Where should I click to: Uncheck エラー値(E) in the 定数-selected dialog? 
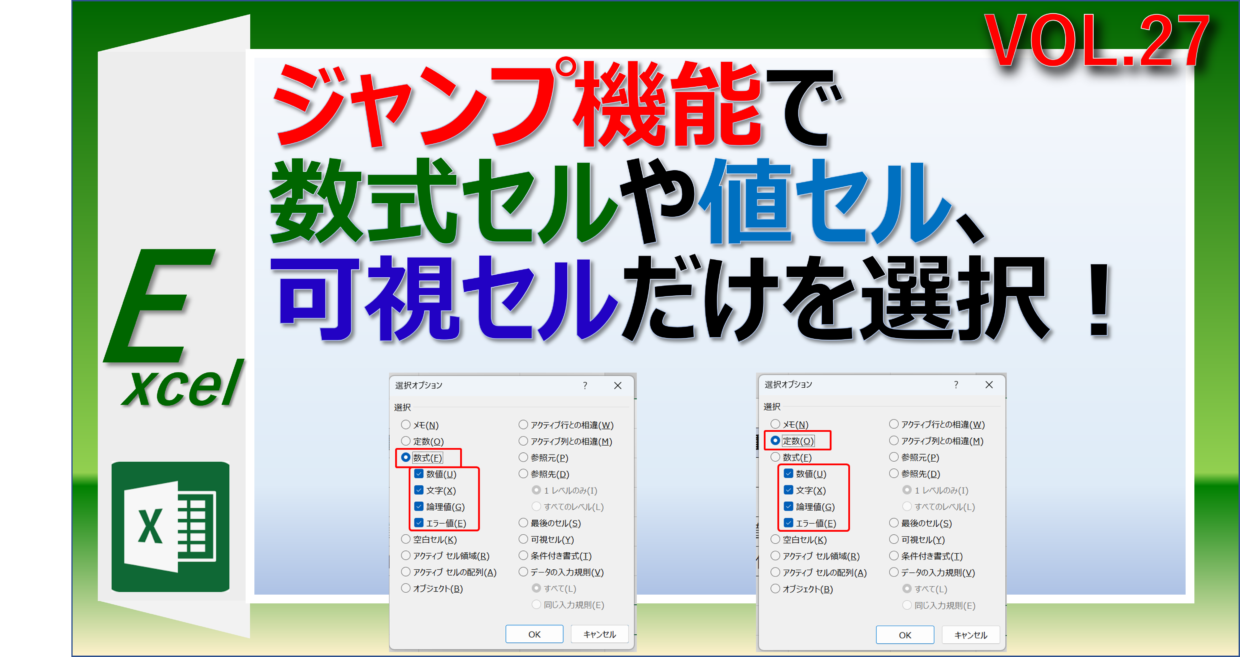tap(788, 523)
